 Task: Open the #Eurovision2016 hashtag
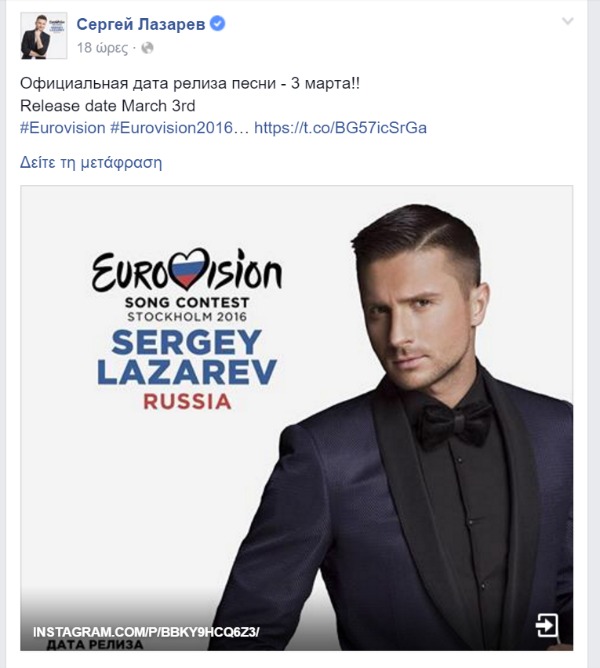pyautogui.click(x=179, y=128)
